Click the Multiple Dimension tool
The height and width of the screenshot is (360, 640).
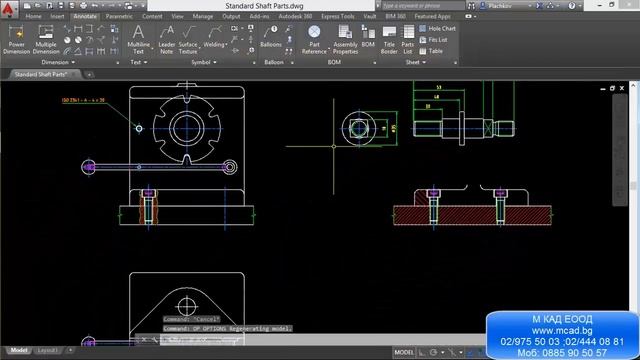pos(46,39)
